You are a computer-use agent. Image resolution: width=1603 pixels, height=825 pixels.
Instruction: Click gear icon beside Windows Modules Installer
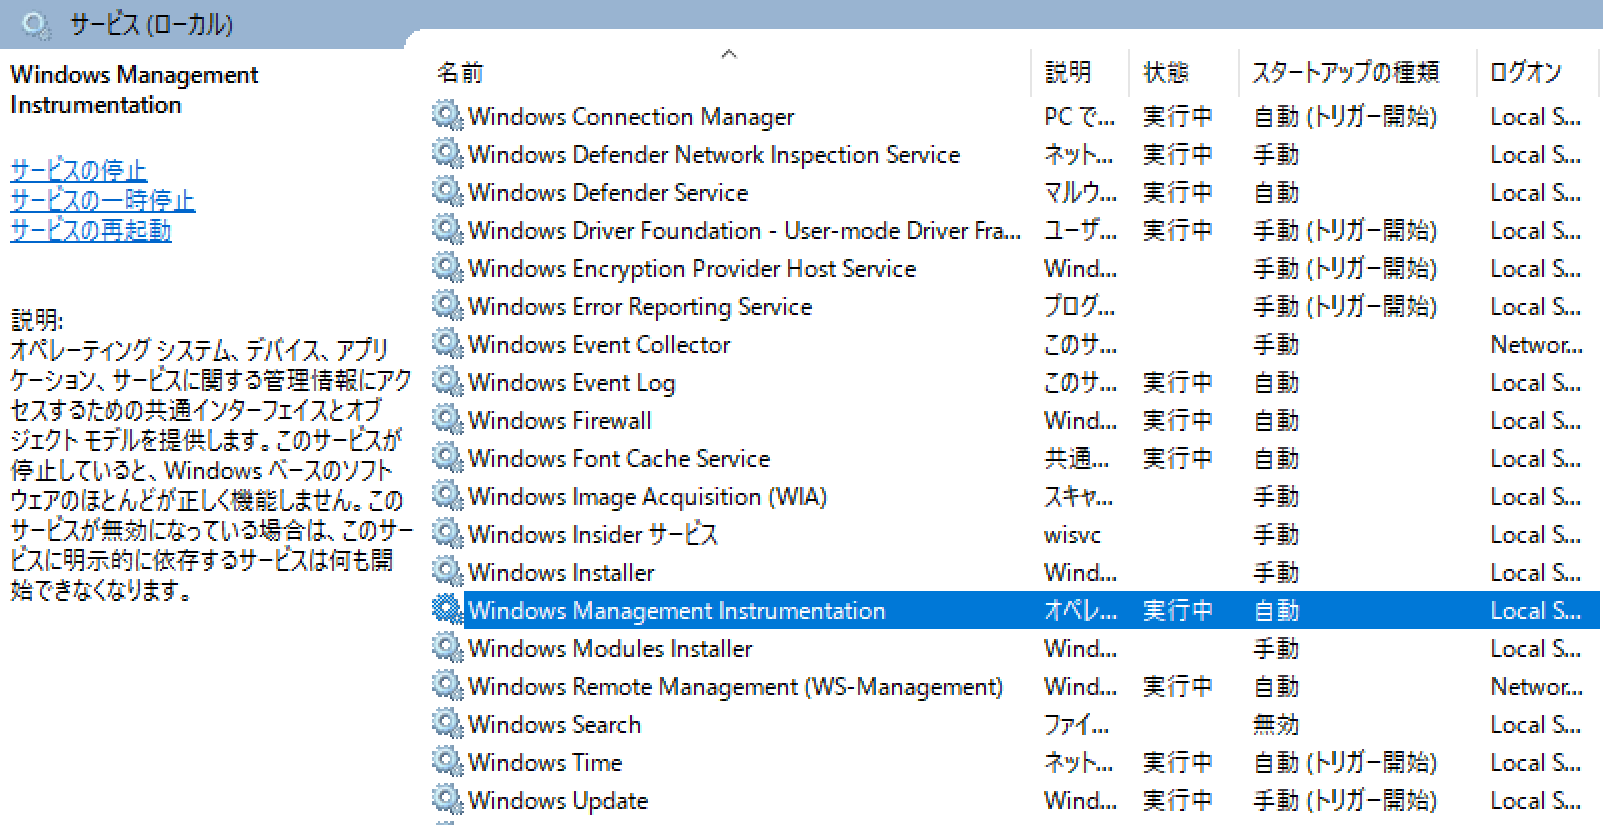pos(447,648)
